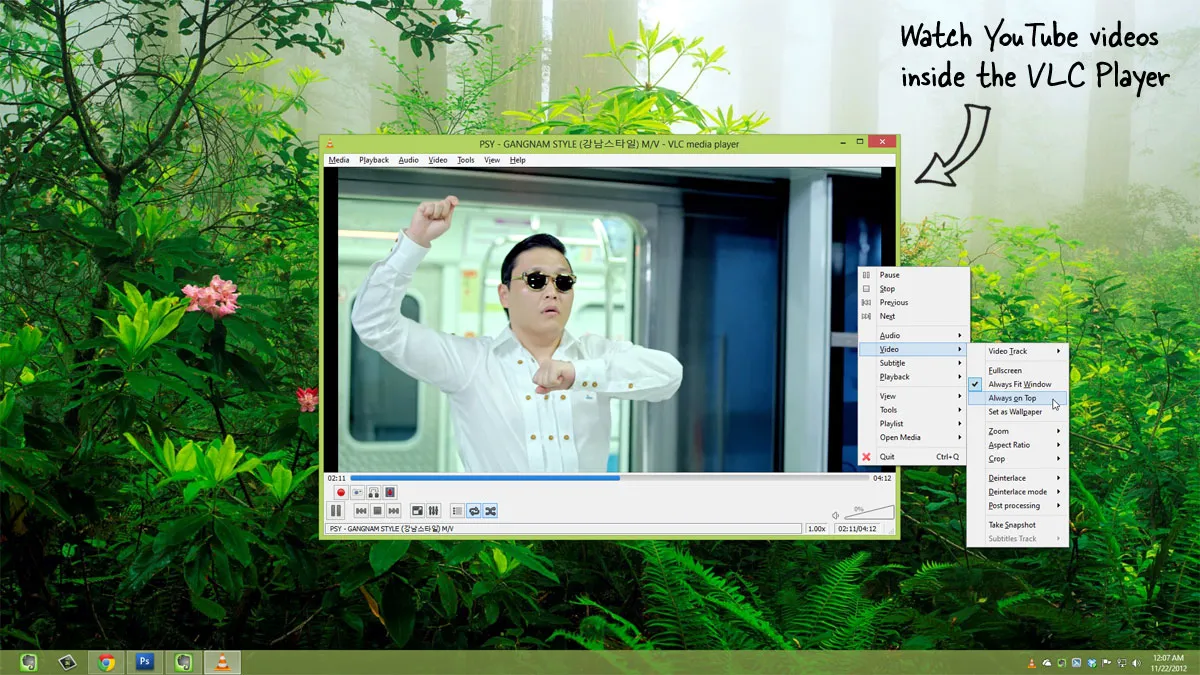Launch VLC from the taskbar icon
The height and width of the screenshot is (675, 1200).
220,661
